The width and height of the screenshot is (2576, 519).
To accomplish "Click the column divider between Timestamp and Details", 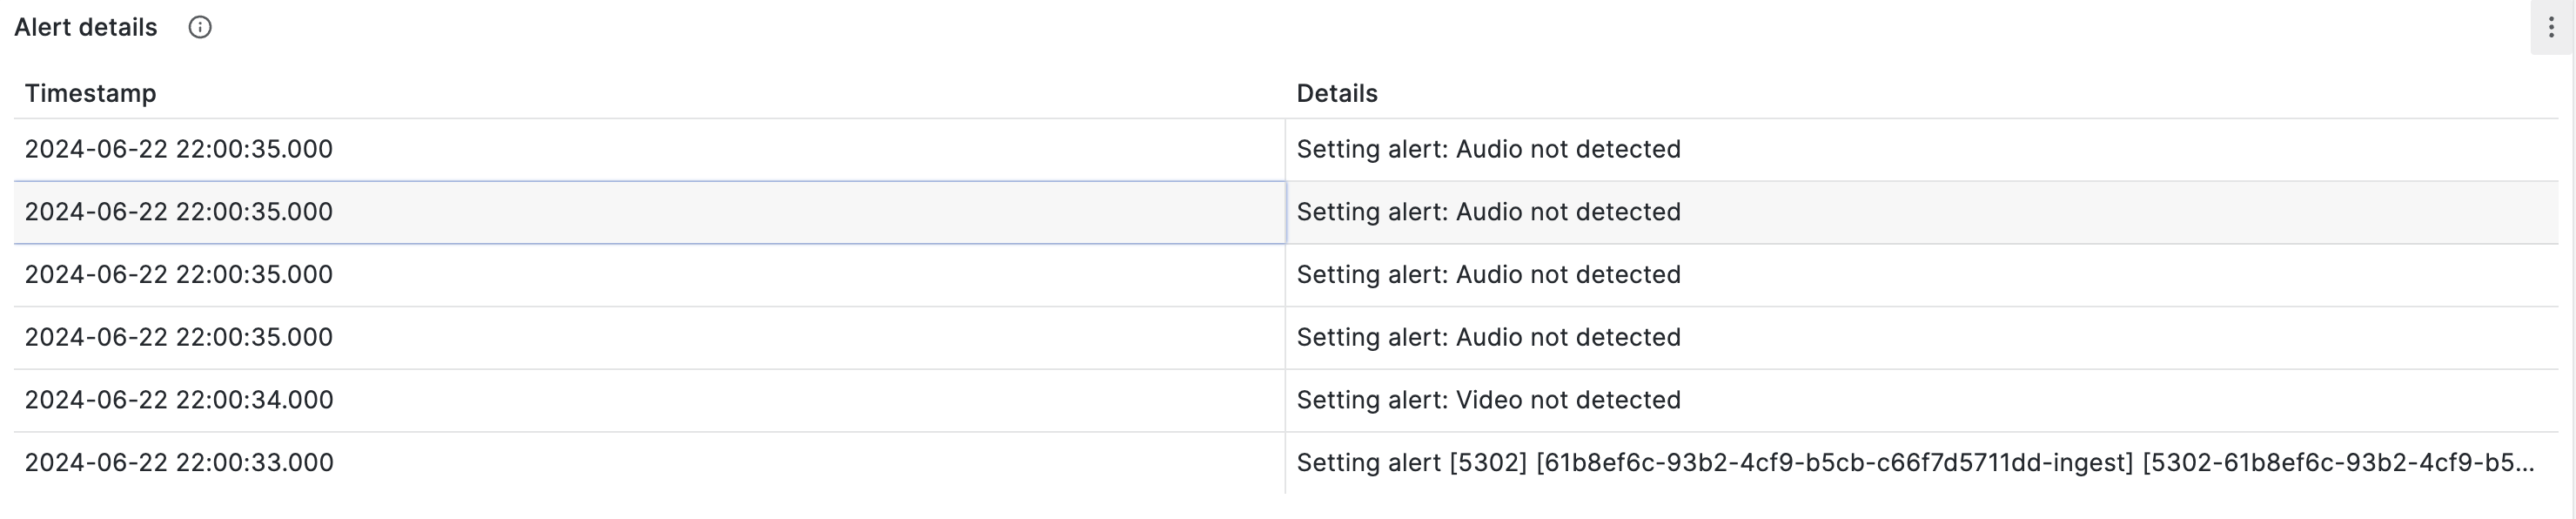I will point(1285,306).
